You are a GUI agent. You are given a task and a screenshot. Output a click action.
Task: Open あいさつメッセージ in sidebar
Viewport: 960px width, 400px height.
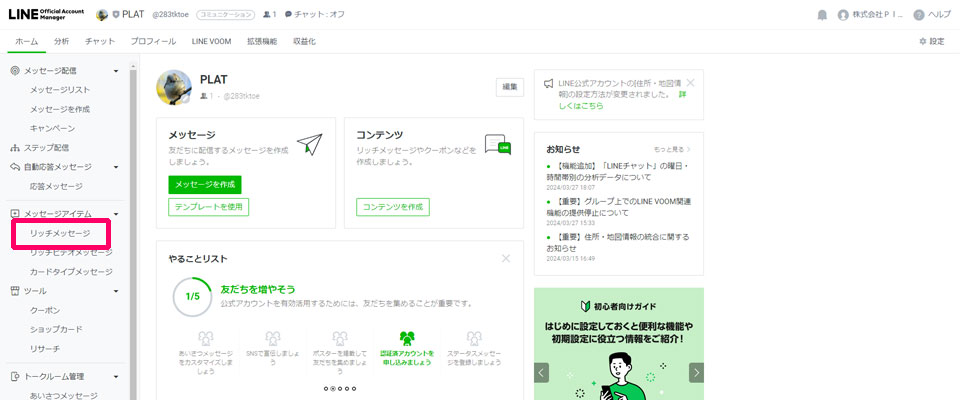pos(64,396)
